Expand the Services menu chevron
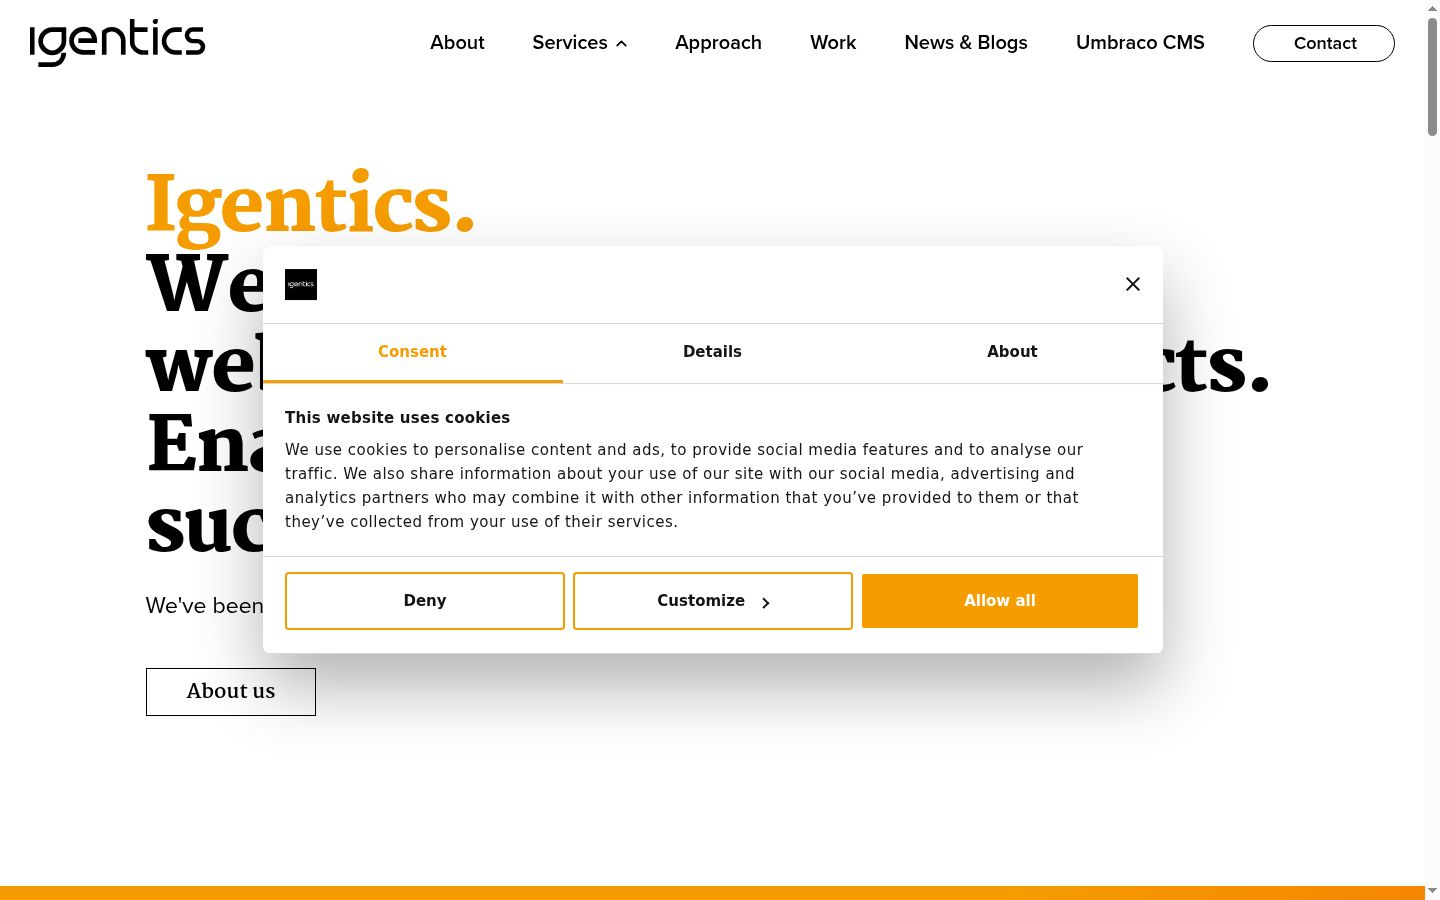Image resolution: width=1440 pixels, height=900 pixels. click(x=621, y=43)
